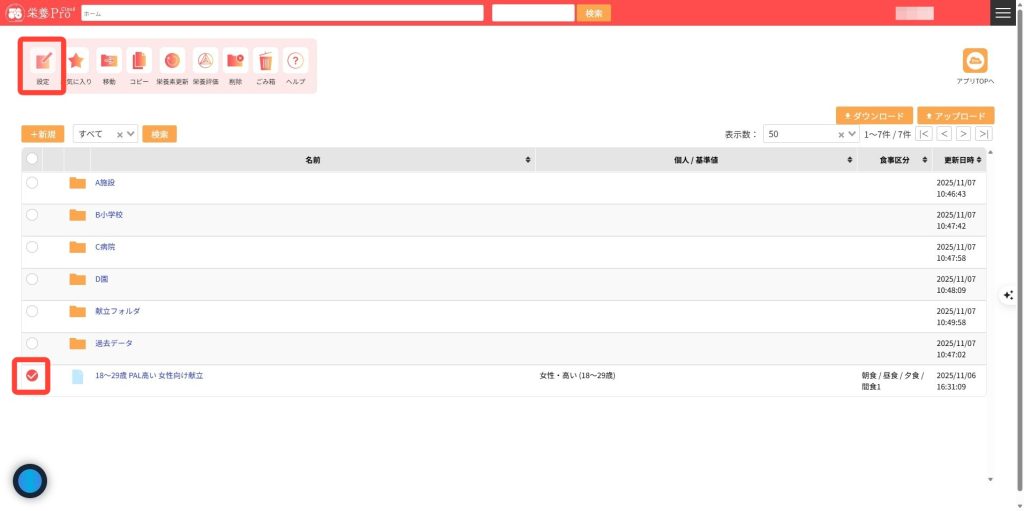Expand the すべて filter dropdown
Screen dimensions: 1024x511
point(131,134)
